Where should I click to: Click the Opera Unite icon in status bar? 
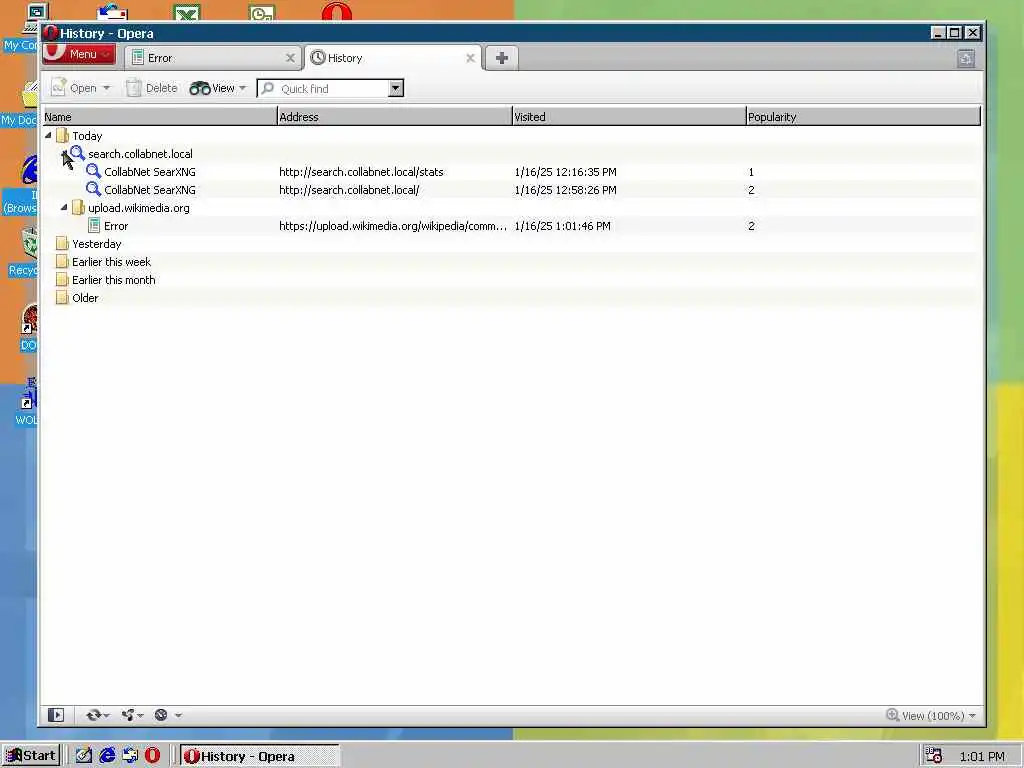tap(128, 715)
